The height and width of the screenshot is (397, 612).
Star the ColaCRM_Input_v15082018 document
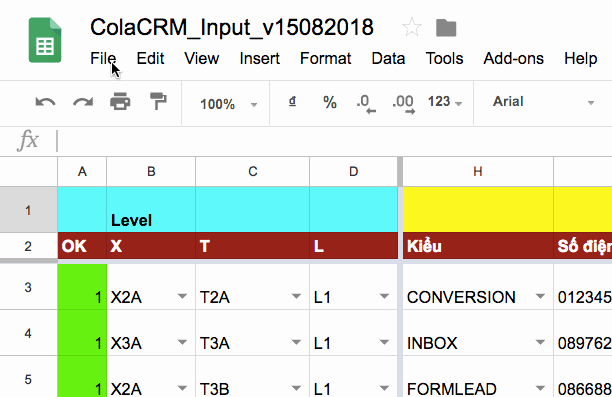tap(412, 28)
